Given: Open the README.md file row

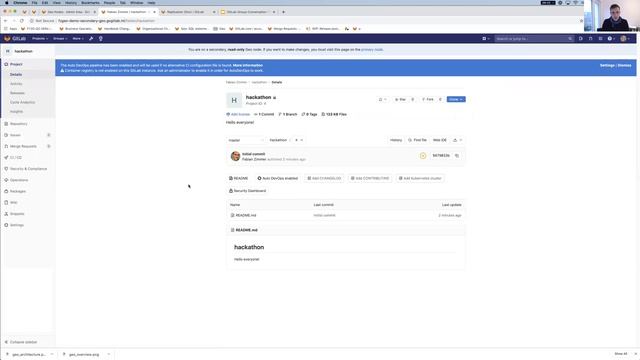Looking at the screenshot, I should click(346, 215).
